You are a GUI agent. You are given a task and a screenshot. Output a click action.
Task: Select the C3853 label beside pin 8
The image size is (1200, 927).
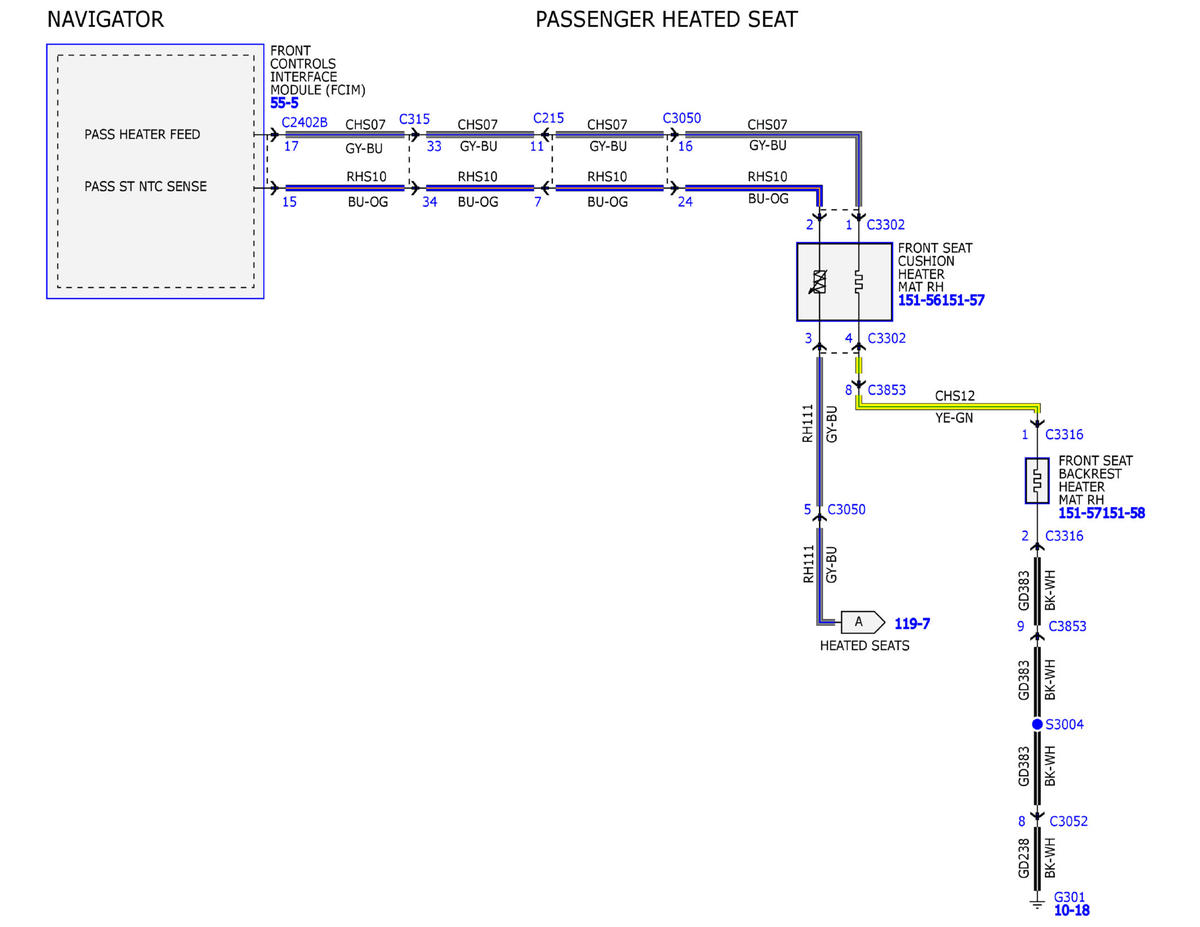coord(887,389)
